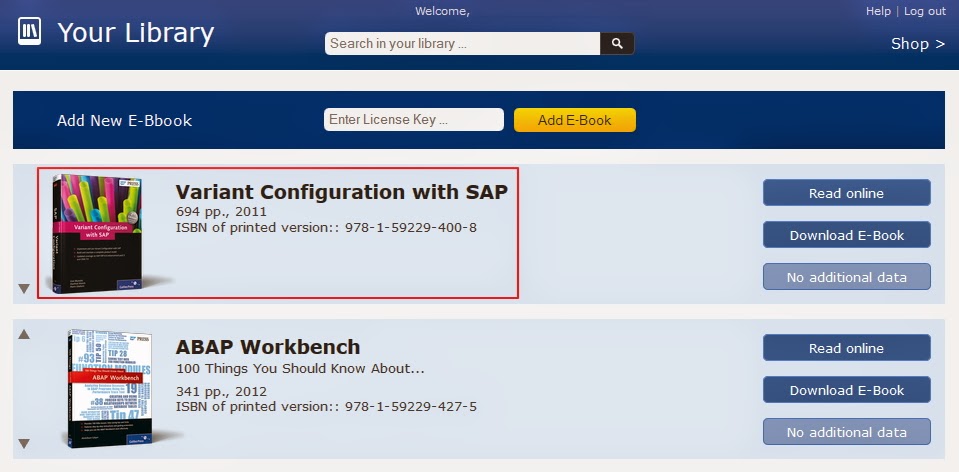Click No additional data for Variant Configuration

click(846, 277)
